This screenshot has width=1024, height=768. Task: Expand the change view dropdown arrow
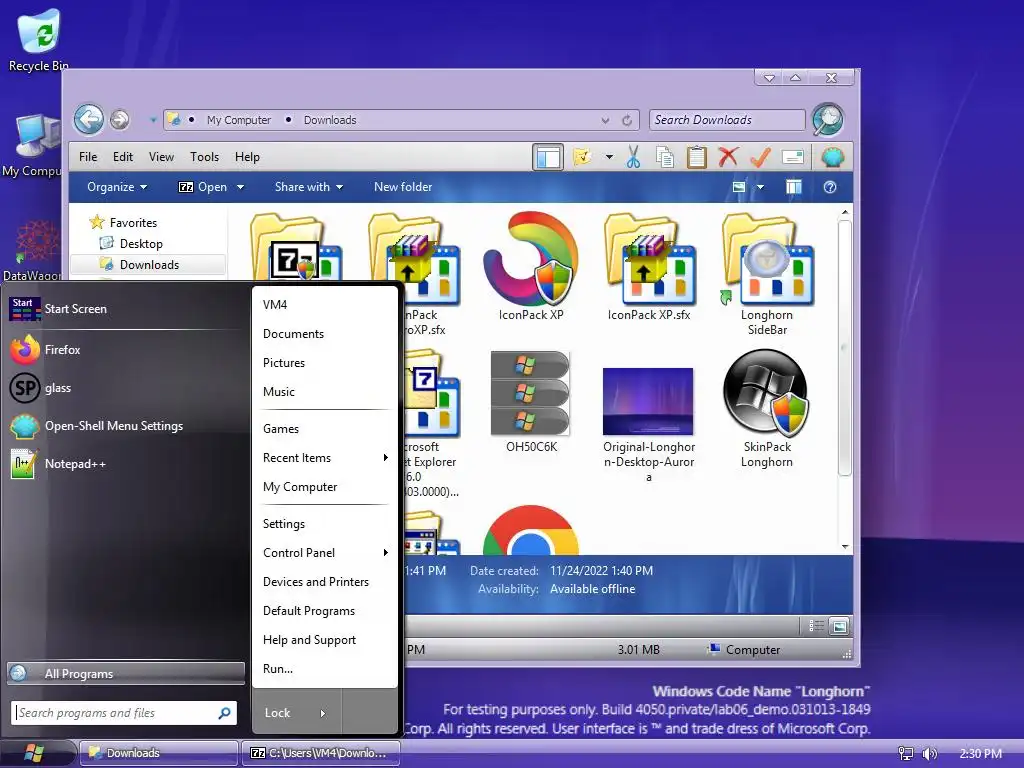pos(760,187)
